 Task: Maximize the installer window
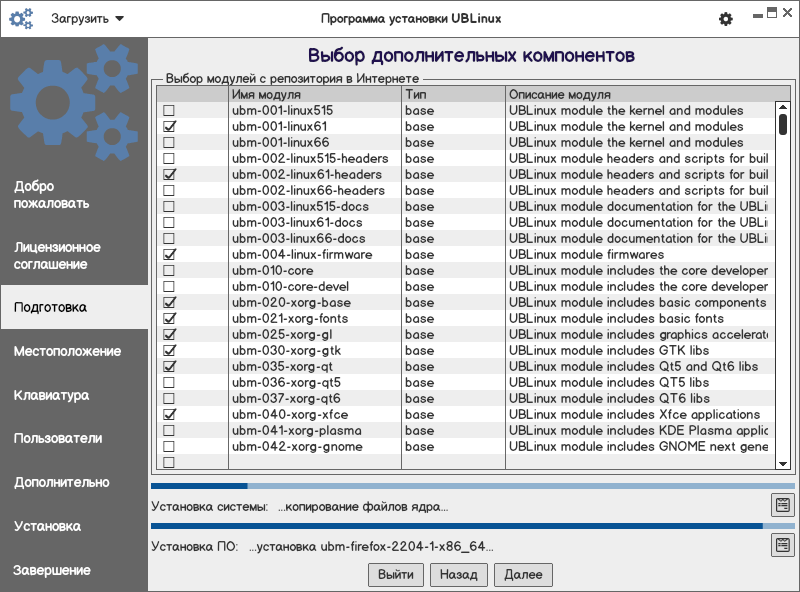coord(771,13)
